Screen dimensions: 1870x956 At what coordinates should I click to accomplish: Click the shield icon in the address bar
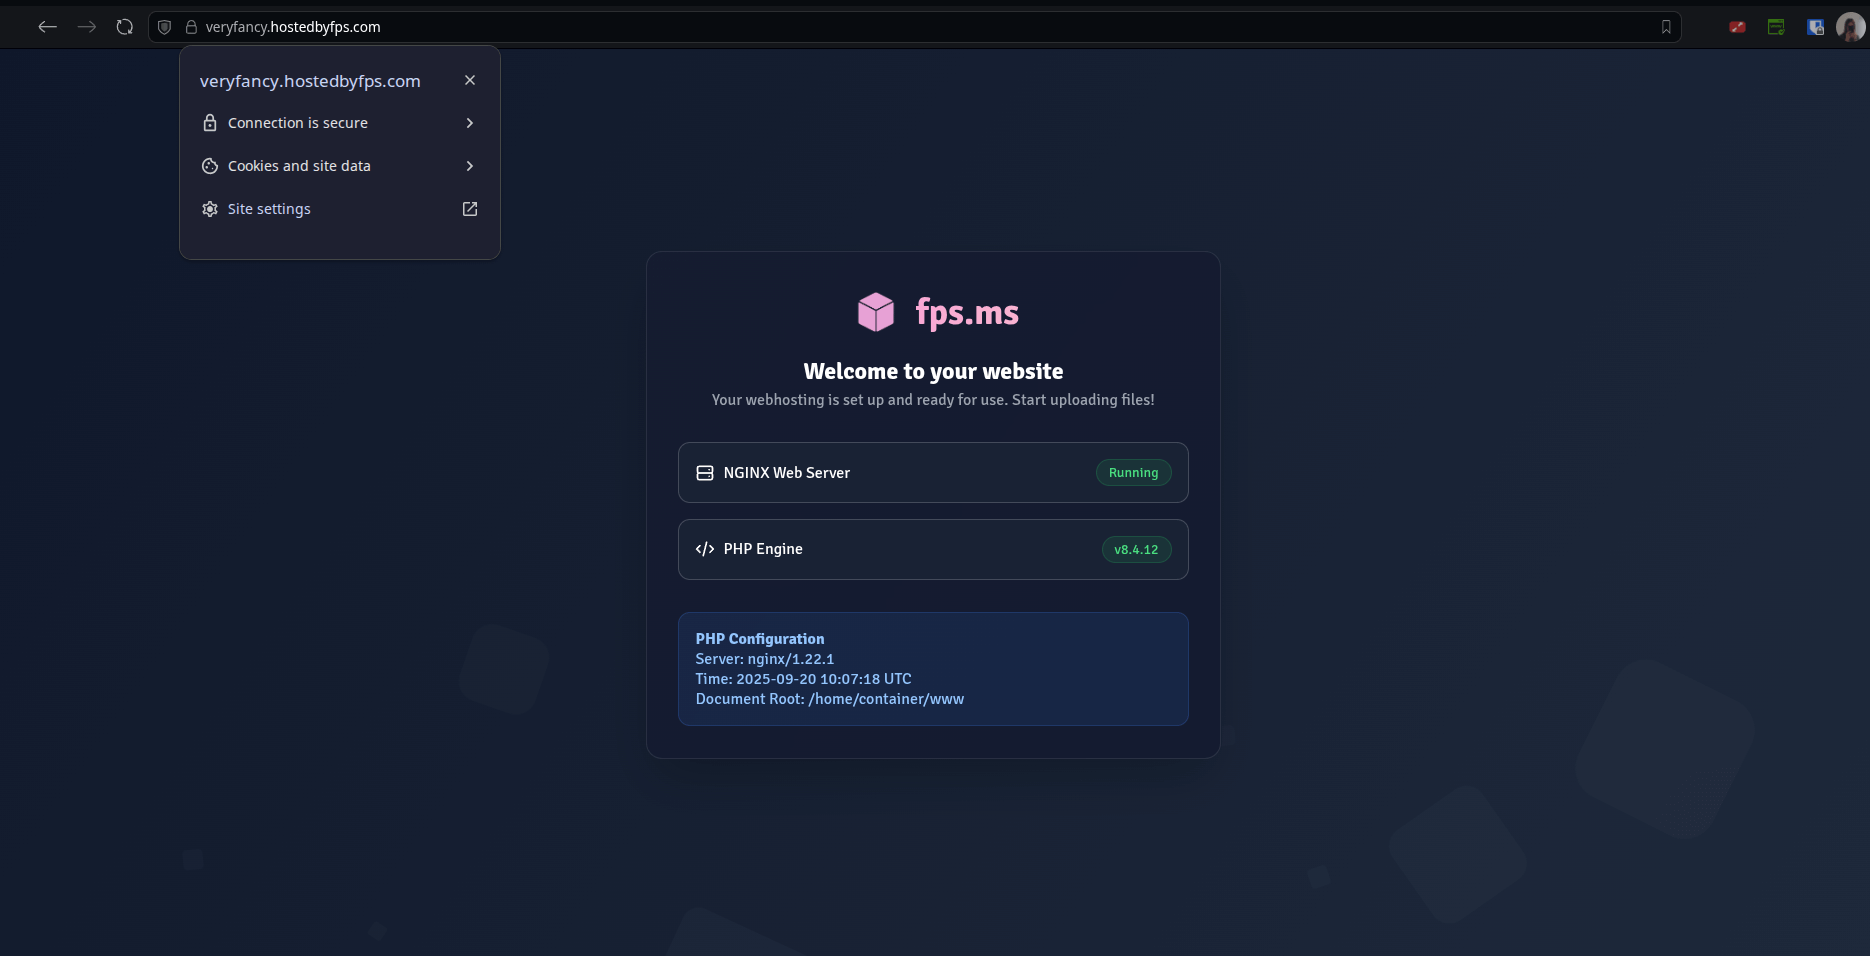[164, 27]
